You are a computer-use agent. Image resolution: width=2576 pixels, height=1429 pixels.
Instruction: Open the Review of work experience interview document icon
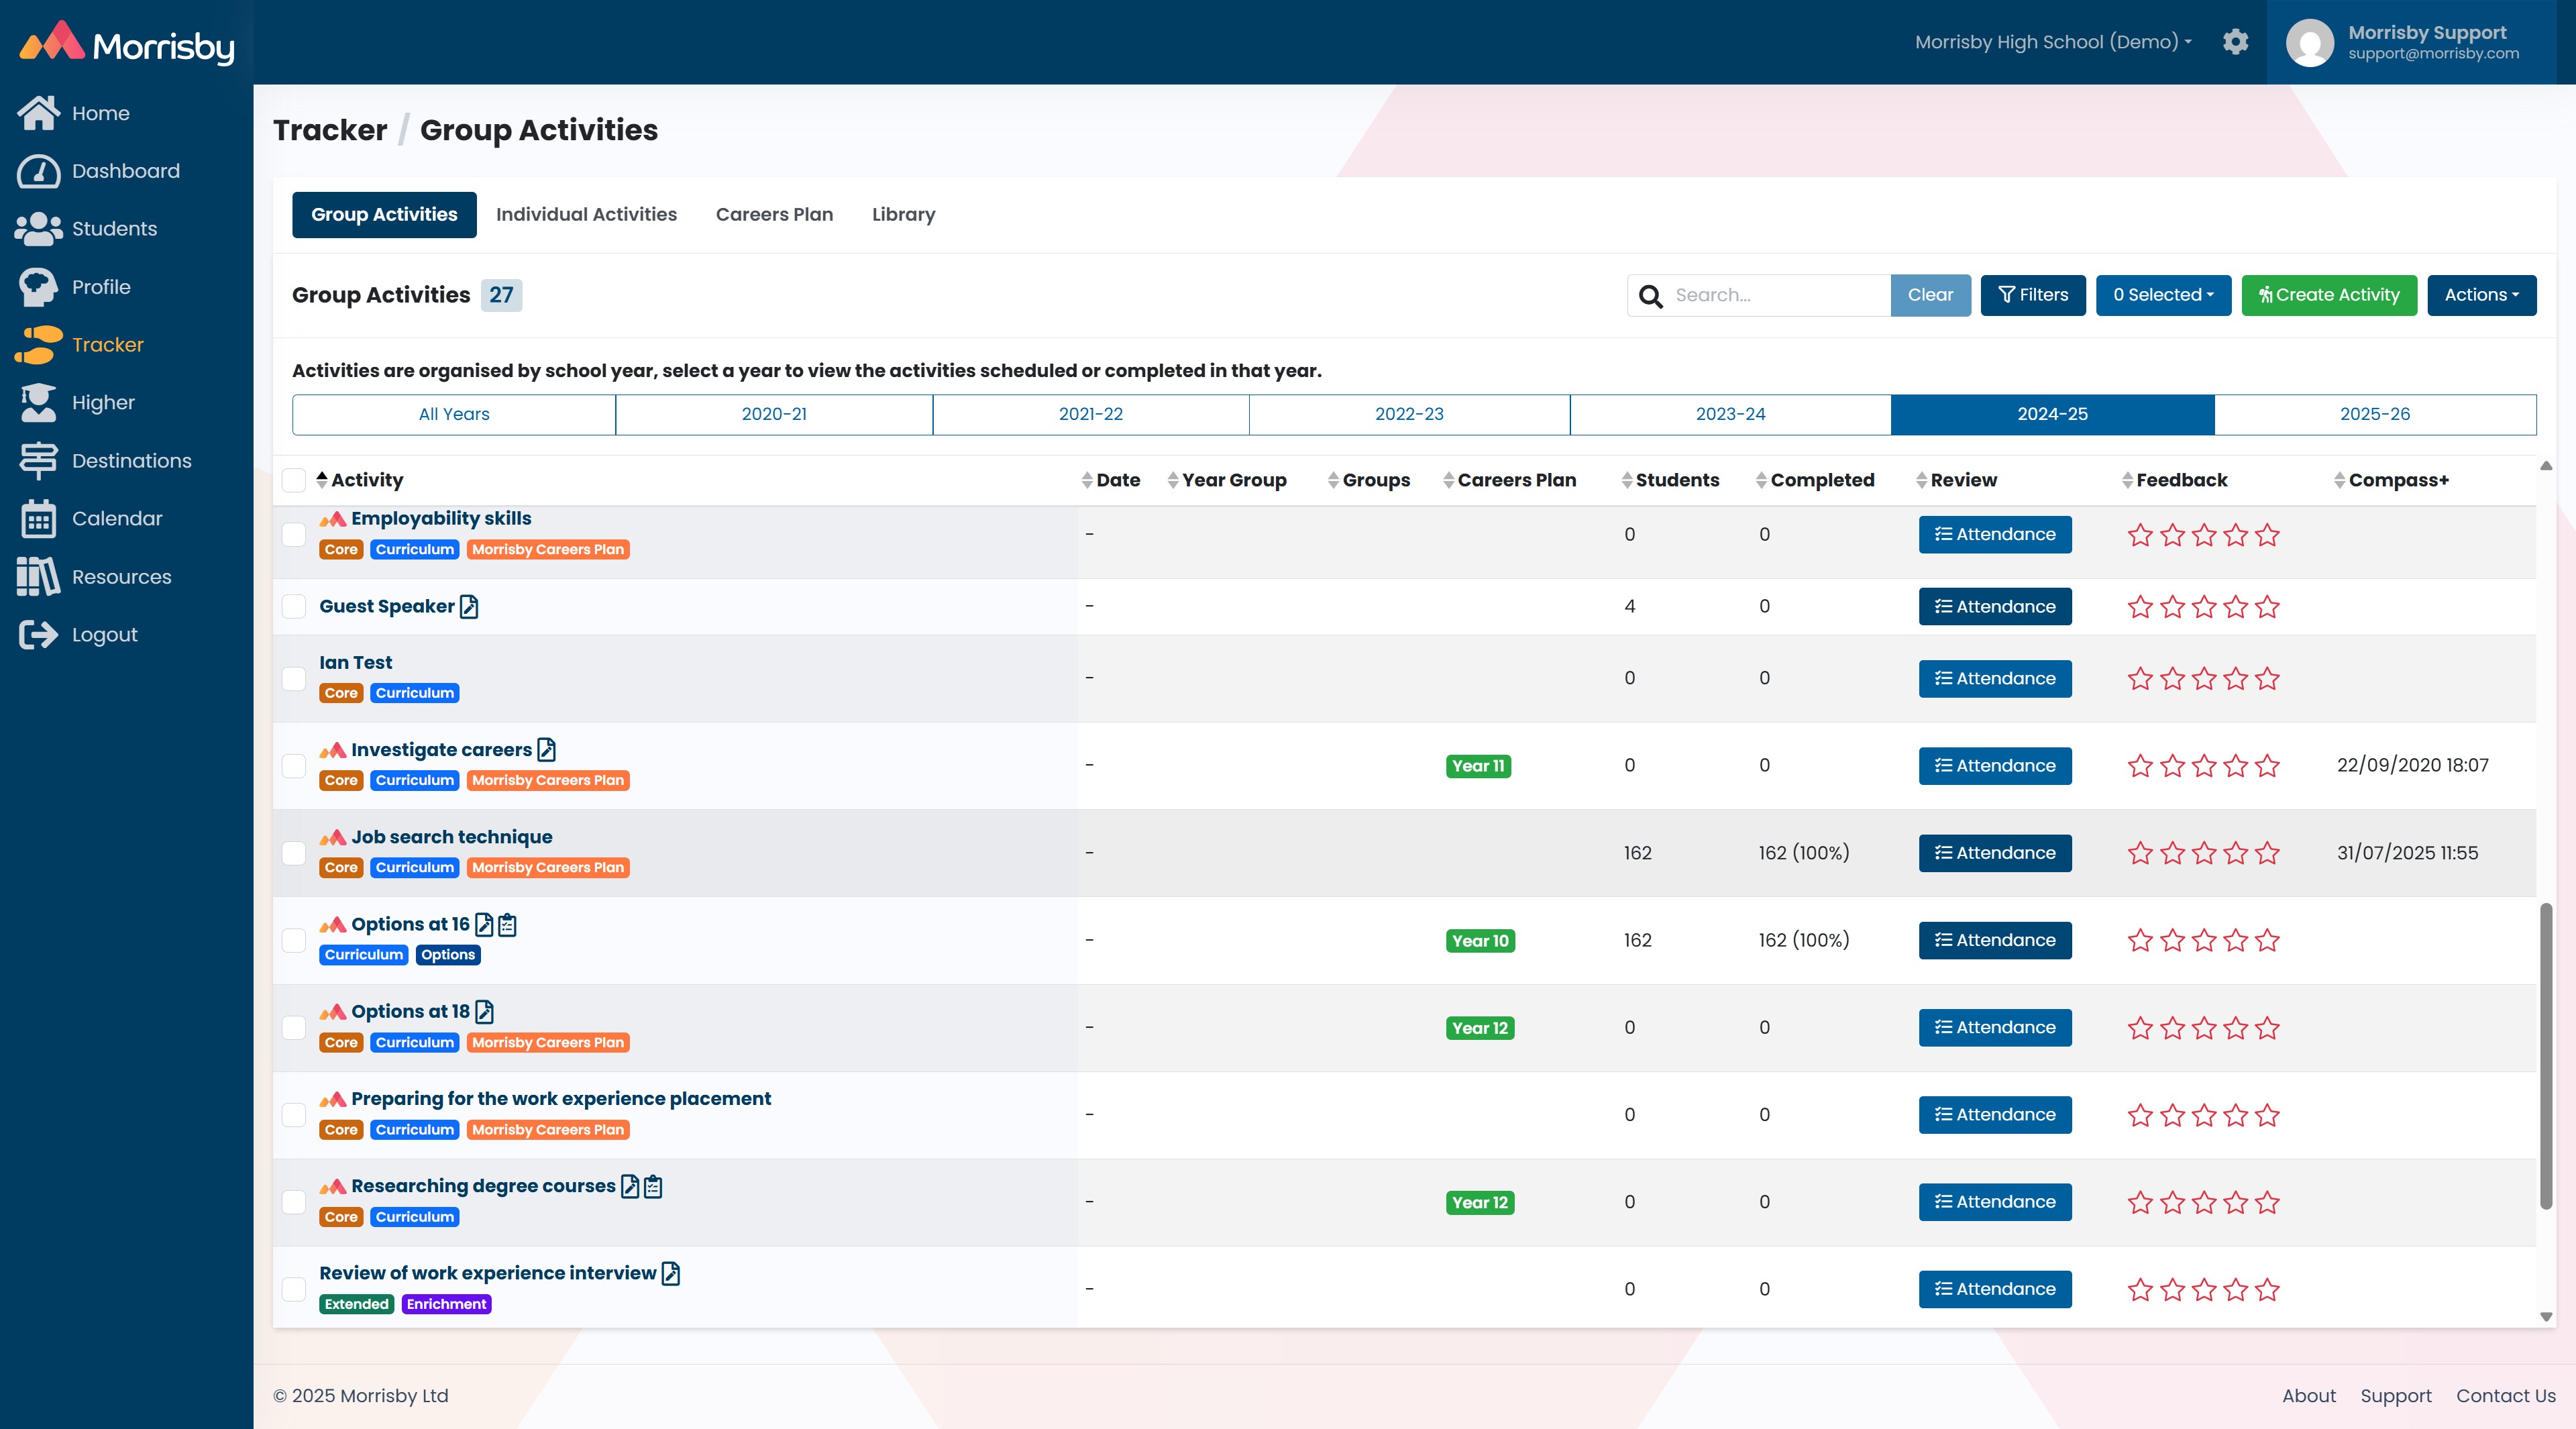(x=671, y=1273)
